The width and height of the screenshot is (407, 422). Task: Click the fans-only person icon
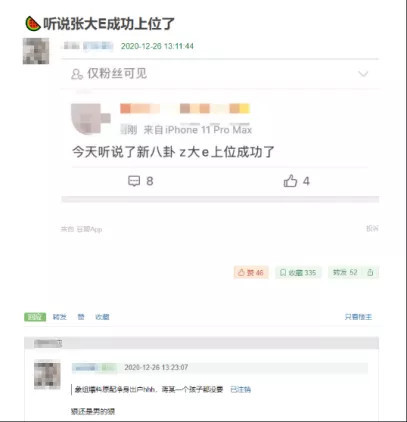[77, 74]
